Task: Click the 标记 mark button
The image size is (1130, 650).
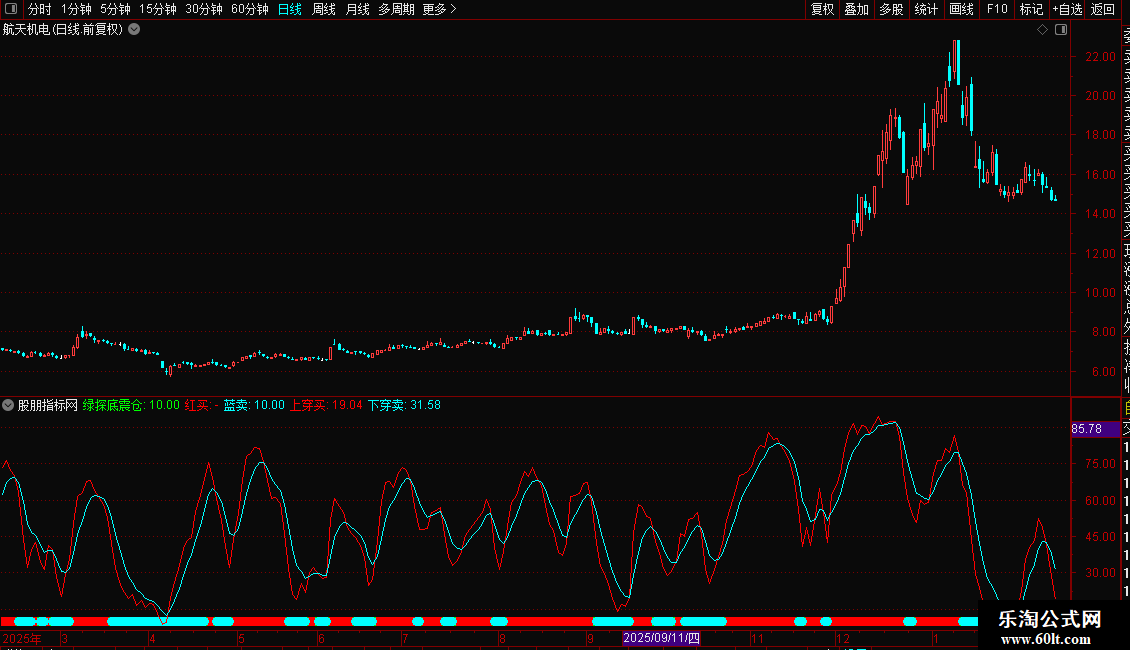Action: point(1031,9)
